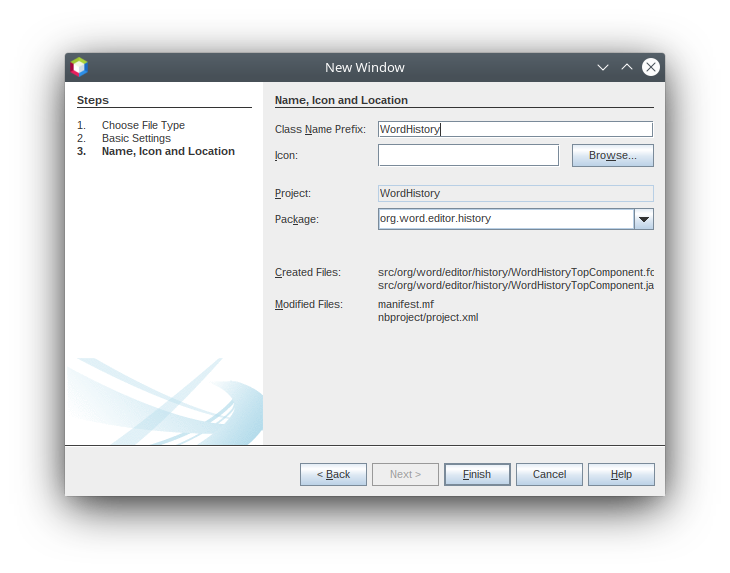Screen dimensions: 730x573
Task: Maximize the New Window dialog
Action: pyautogui.click(x=627, y=67)
